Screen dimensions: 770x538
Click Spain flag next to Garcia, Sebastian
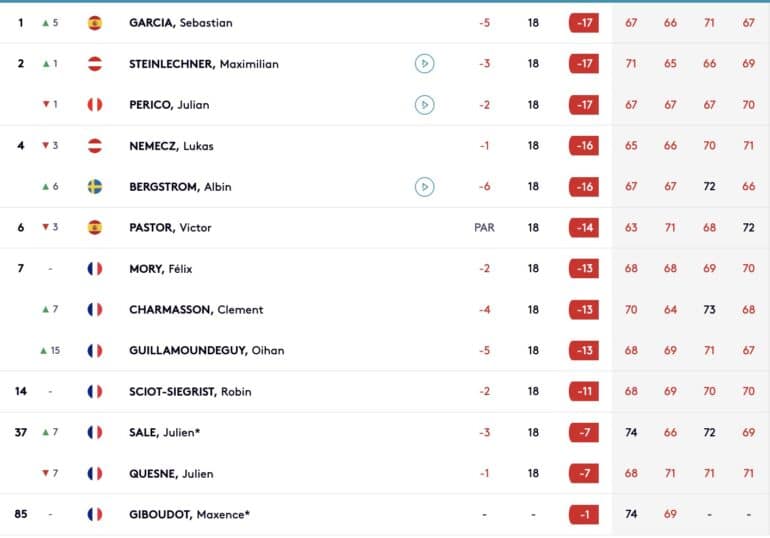(x=95, y=23)
